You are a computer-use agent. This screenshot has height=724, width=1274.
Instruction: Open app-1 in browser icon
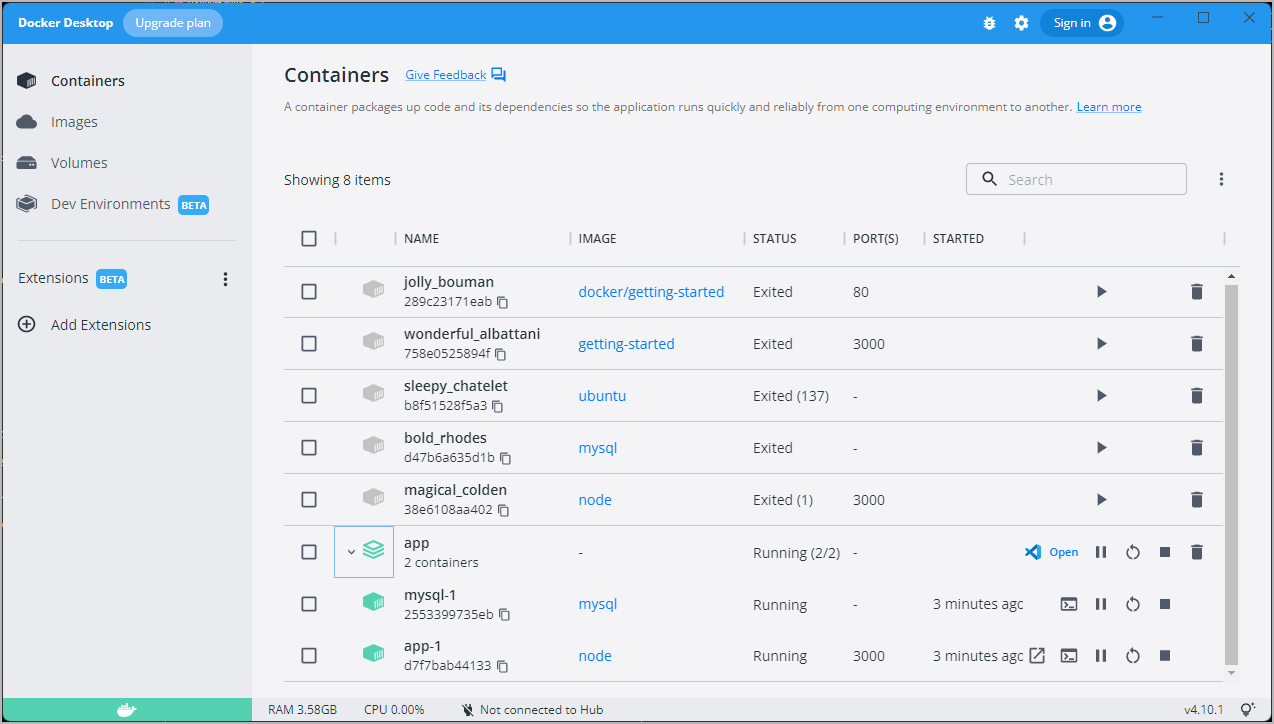coord(1037,656)
